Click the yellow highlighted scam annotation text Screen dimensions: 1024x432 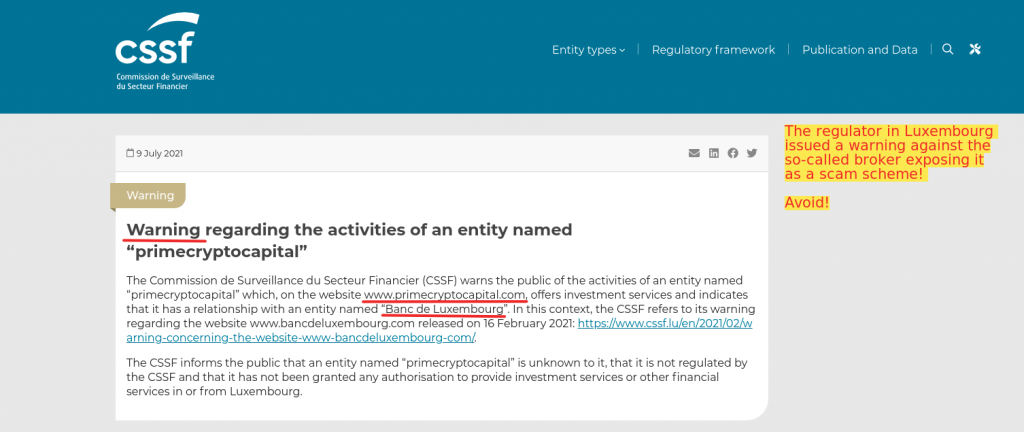[888, 153]
